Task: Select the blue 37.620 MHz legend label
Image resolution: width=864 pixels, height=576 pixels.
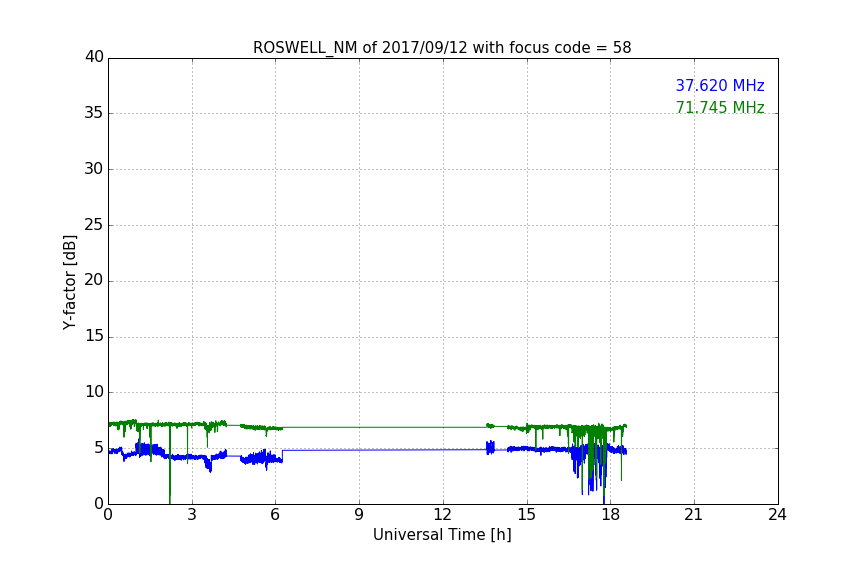Action: [x=720, y=86]
